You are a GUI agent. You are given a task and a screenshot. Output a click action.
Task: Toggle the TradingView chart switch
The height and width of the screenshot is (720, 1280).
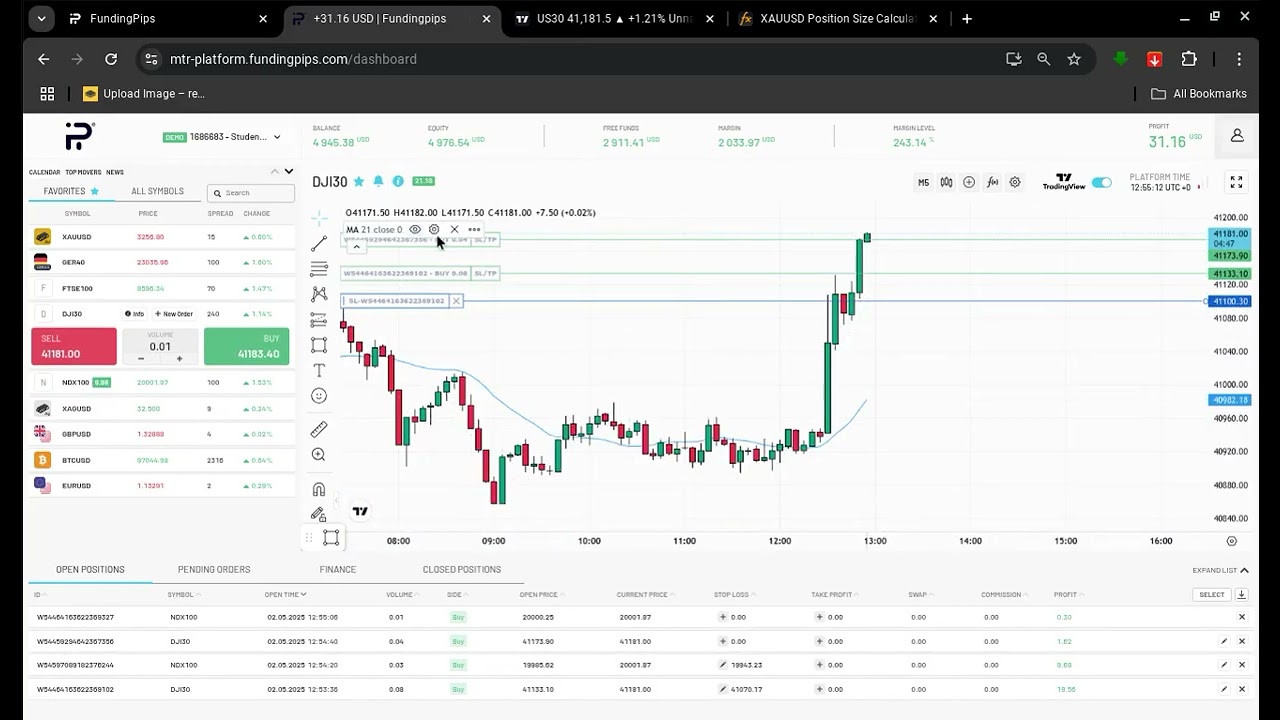1102,182
